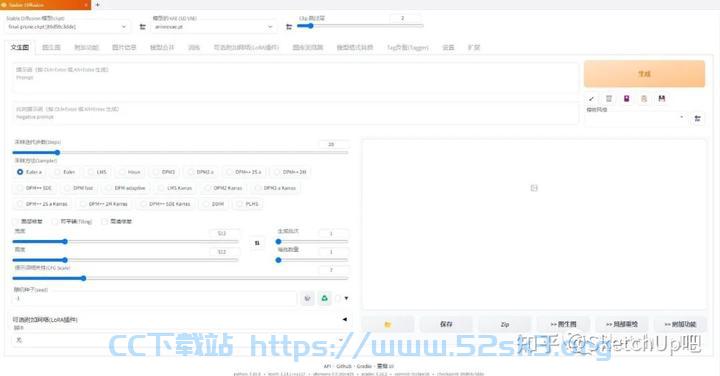
Task: Click the Zip button
Action: tap(505, 324)
